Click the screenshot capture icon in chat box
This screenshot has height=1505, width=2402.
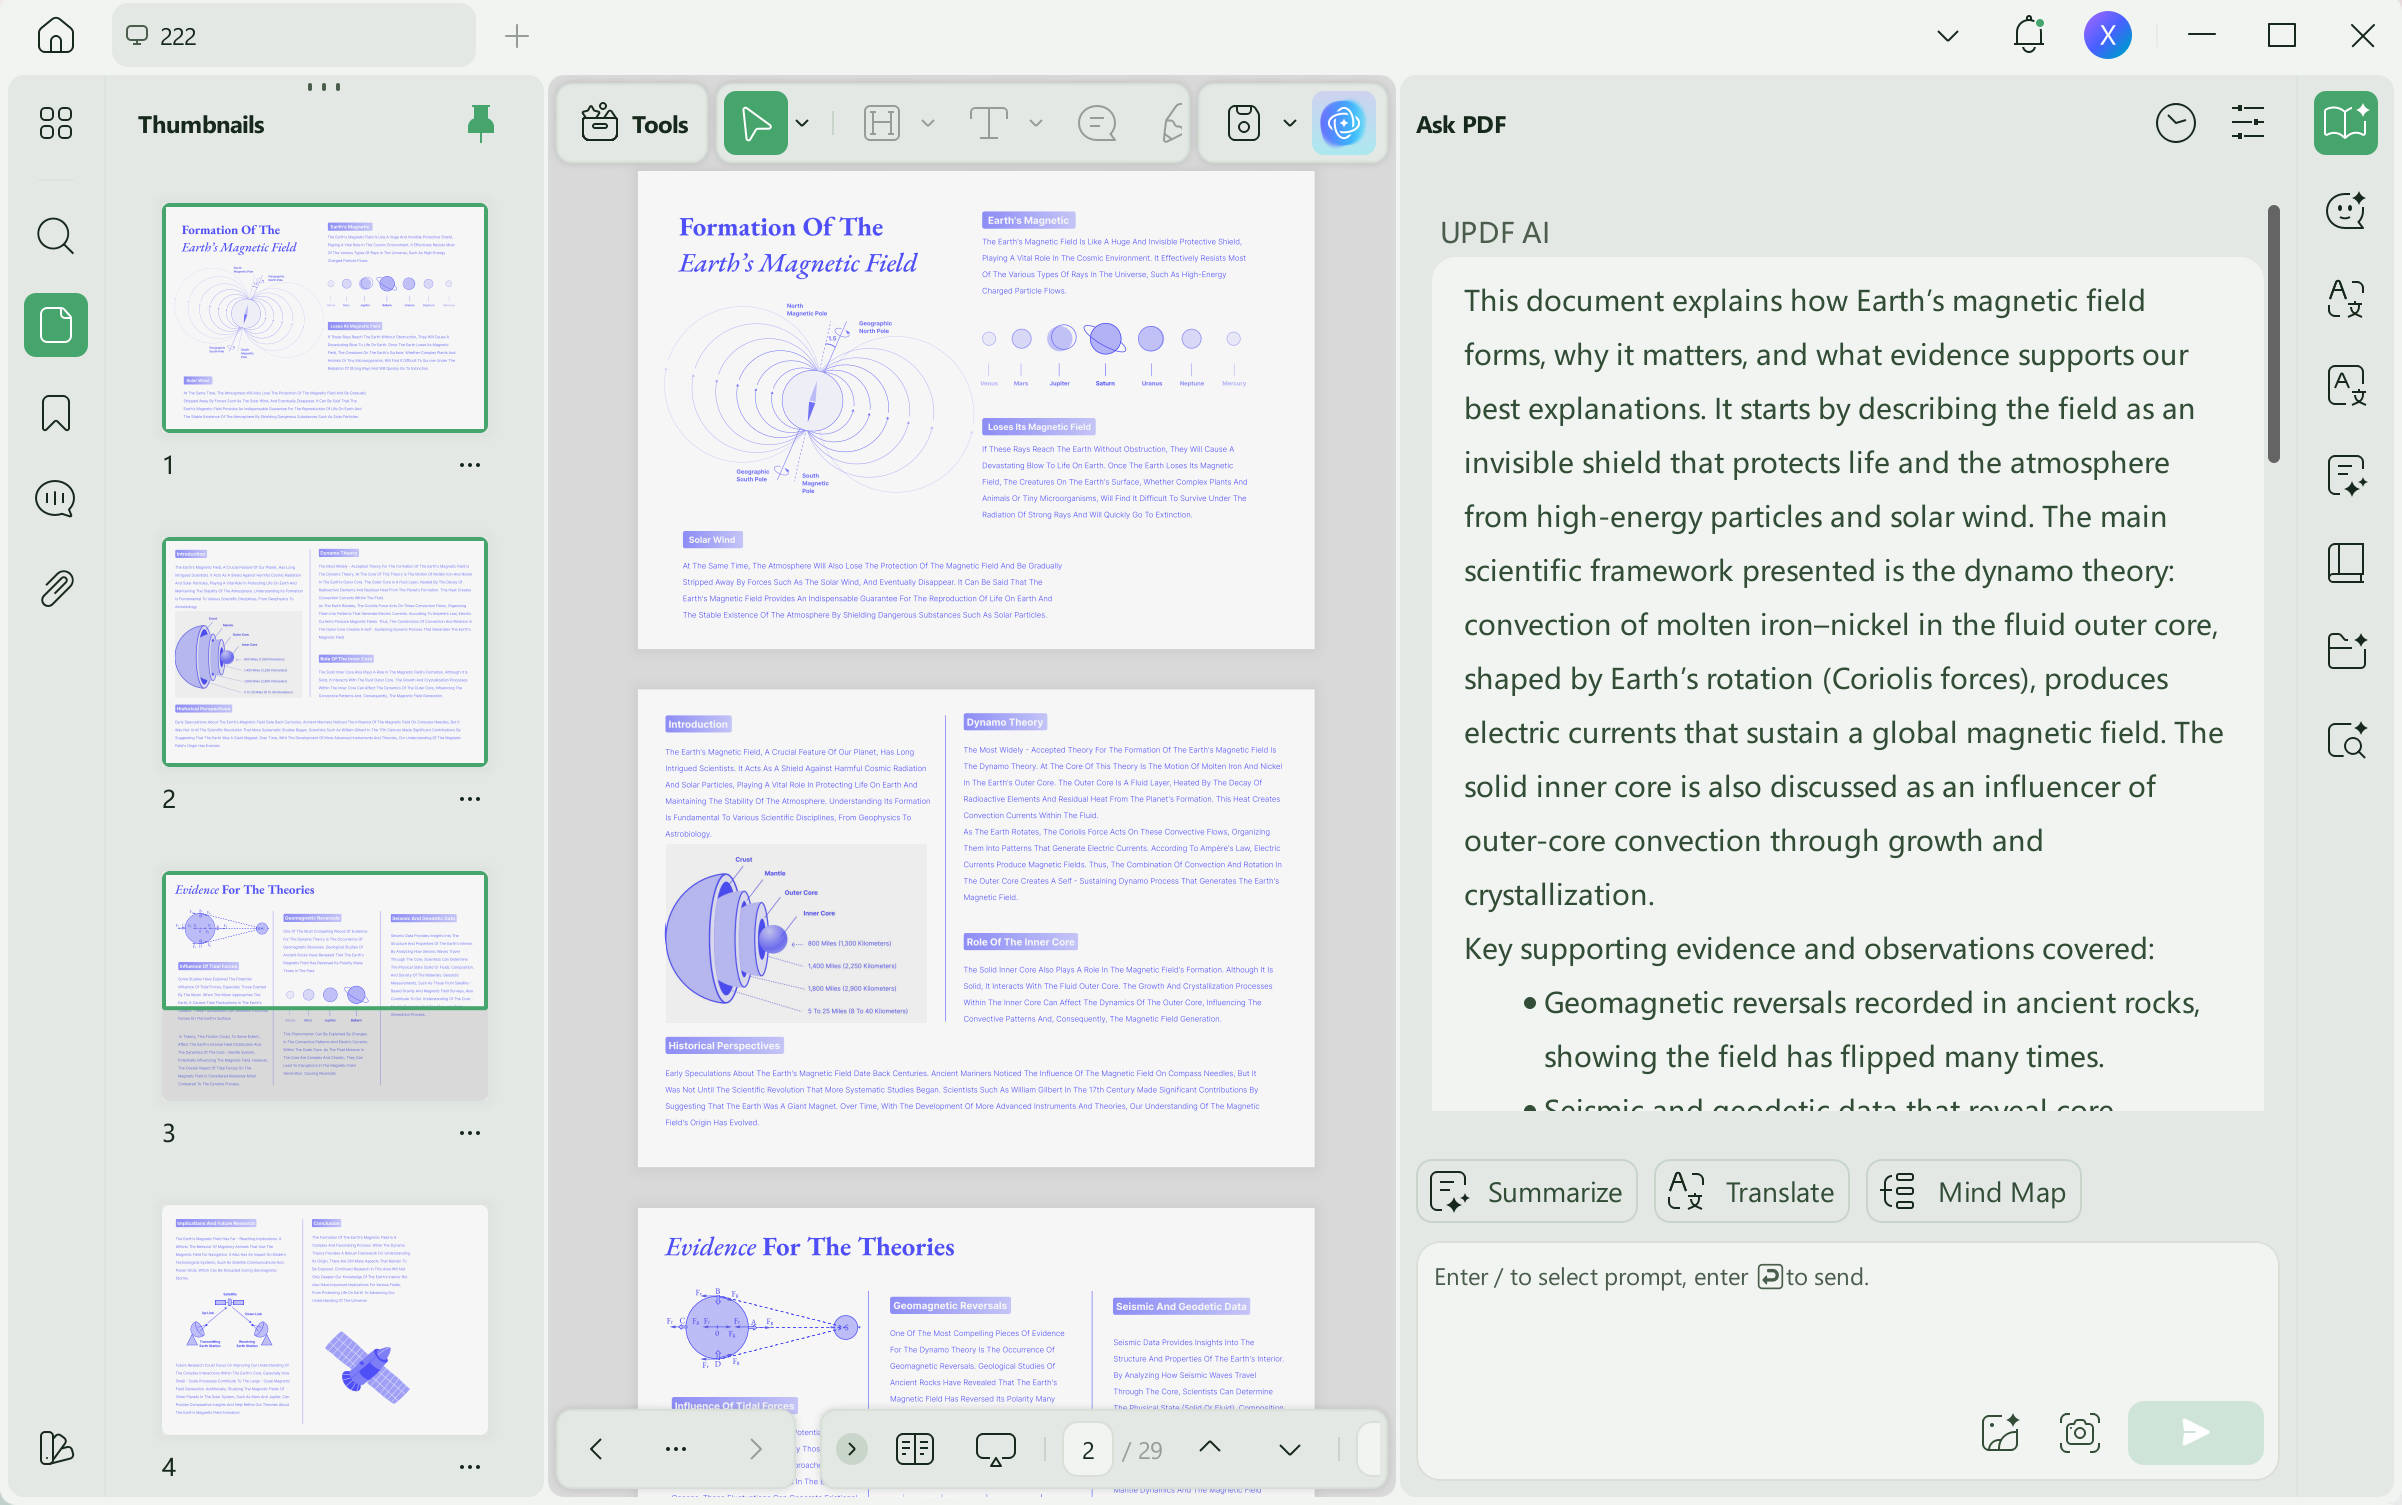(2080, 1433)
